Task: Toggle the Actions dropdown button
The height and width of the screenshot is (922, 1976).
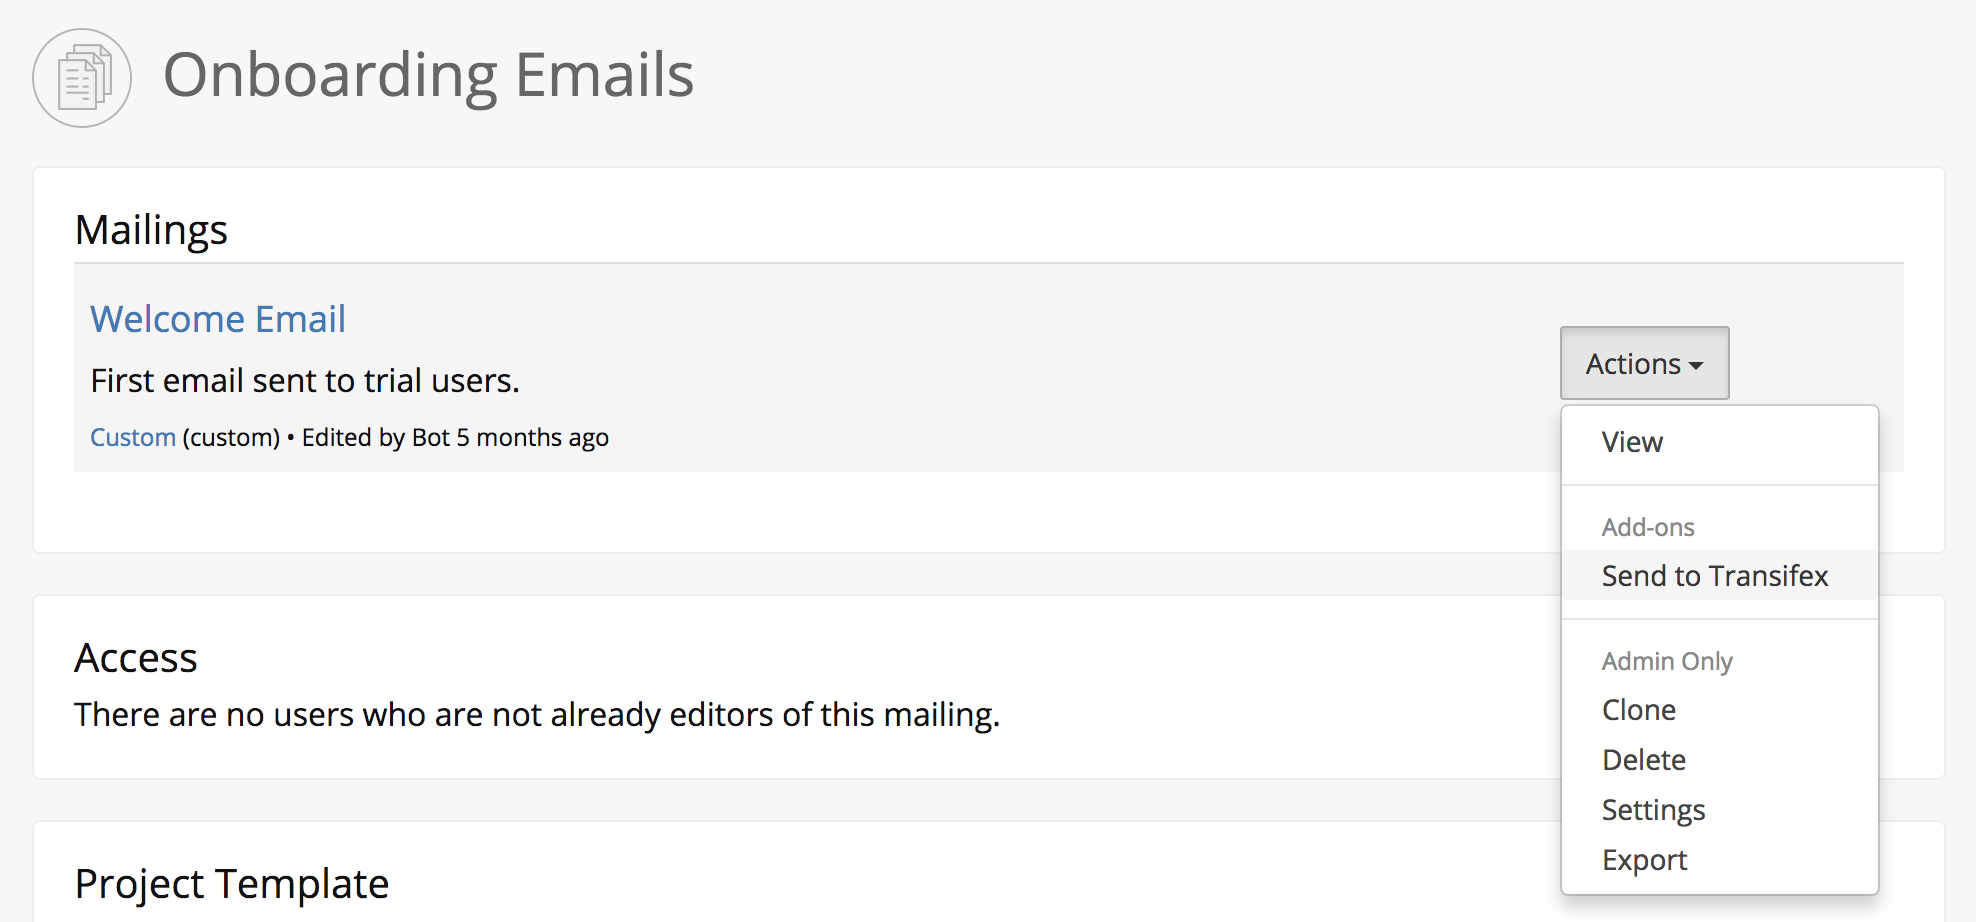Action: (x=1644, y=363)
